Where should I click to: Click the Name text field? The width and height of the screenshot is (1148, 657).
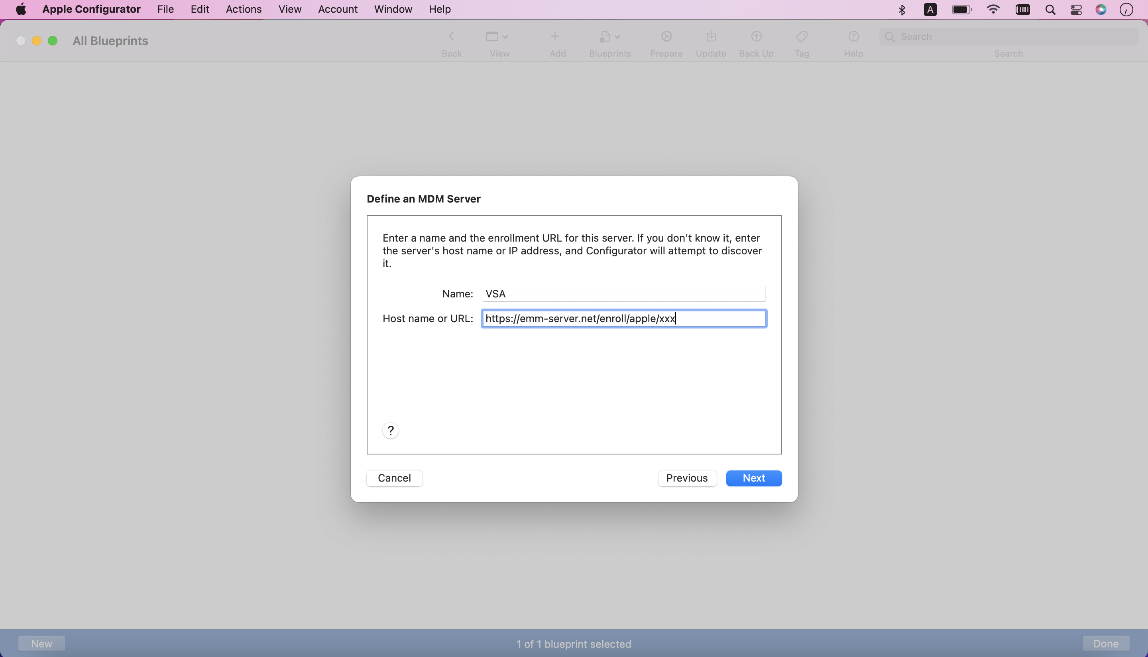pyautogui.click(x=623, y=294)
